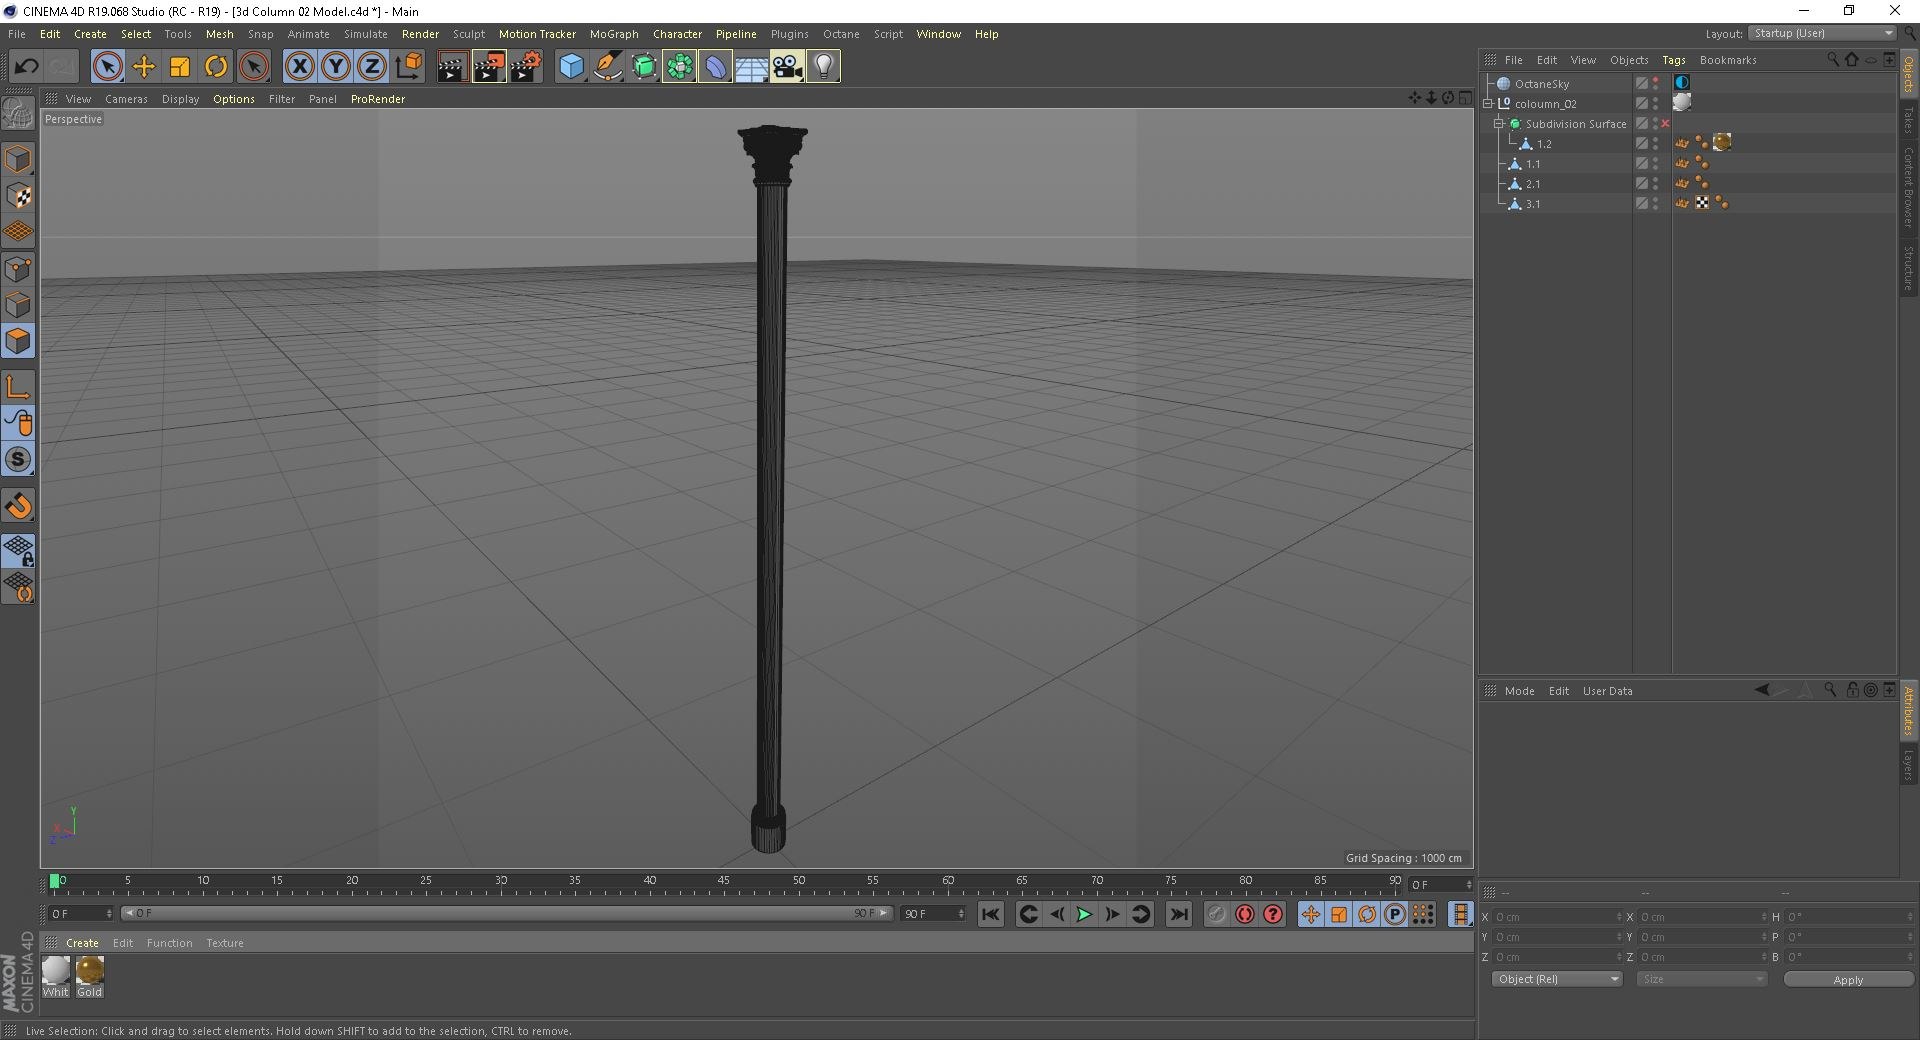The width and height of the screenshot is (1920, 1040).
Task: Toggle Z axis lock
Action: [x=371, y=67]
